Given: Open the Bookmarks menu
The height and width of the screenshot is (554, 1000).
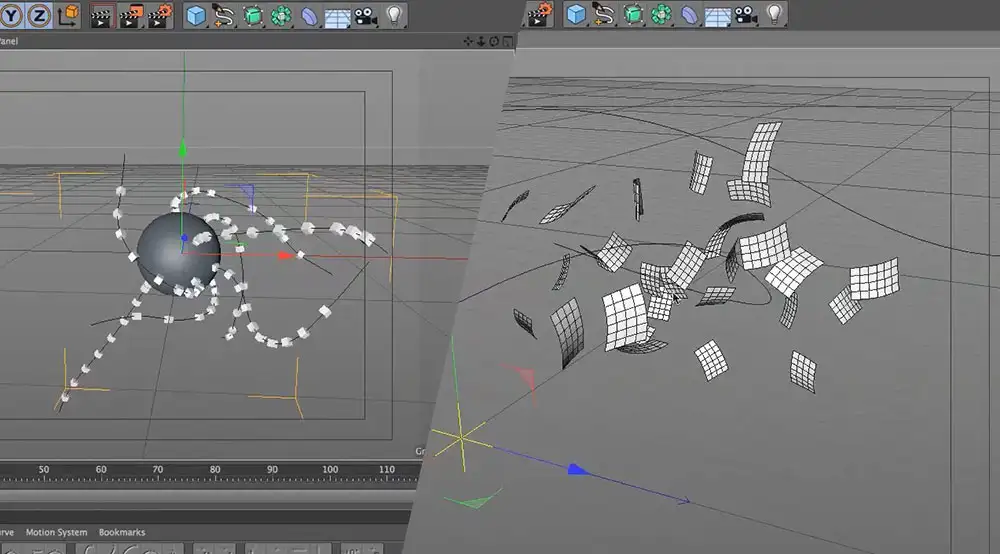Looking at the screenshot, I should (x=122, y=532).
